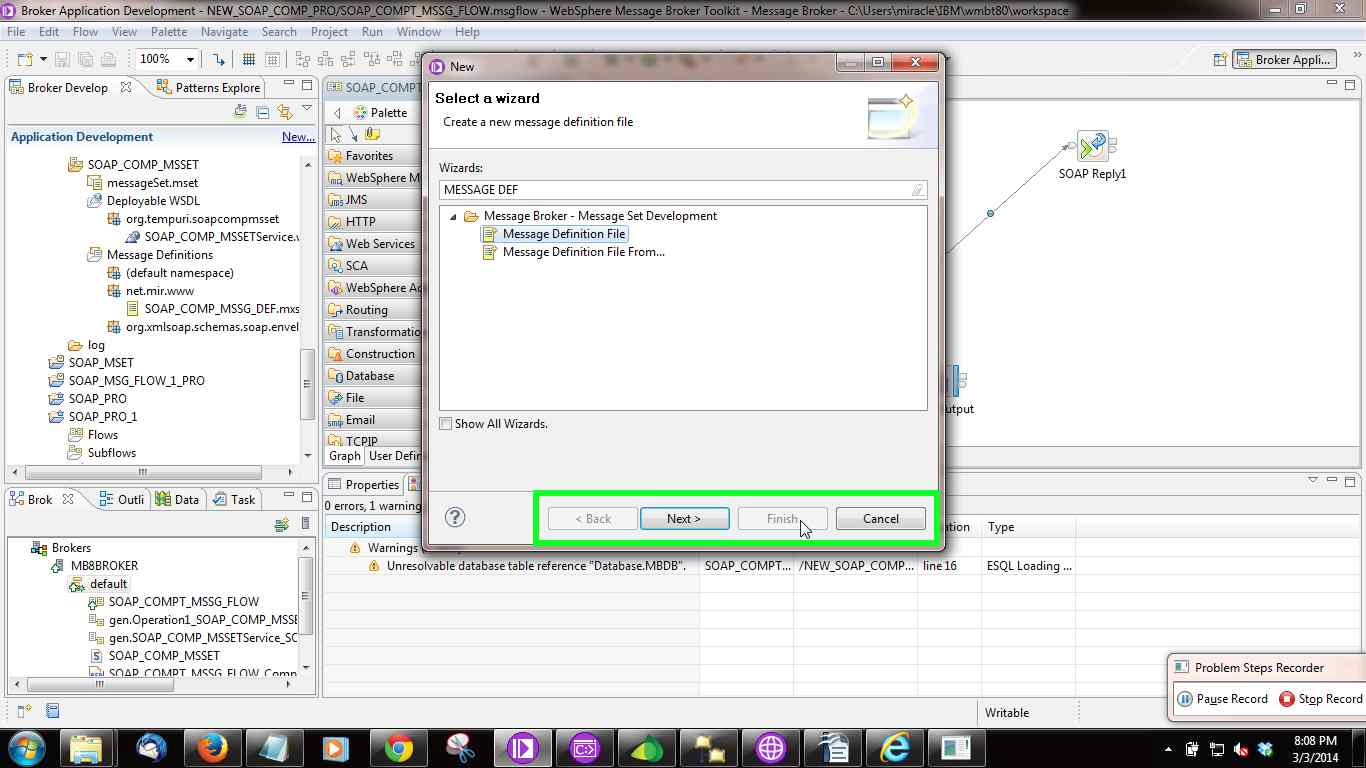The image size is (1366, 768).
Task: Click Collapse All icon in Broker Development
Action: pyautogui.click(x=262, y=112)
